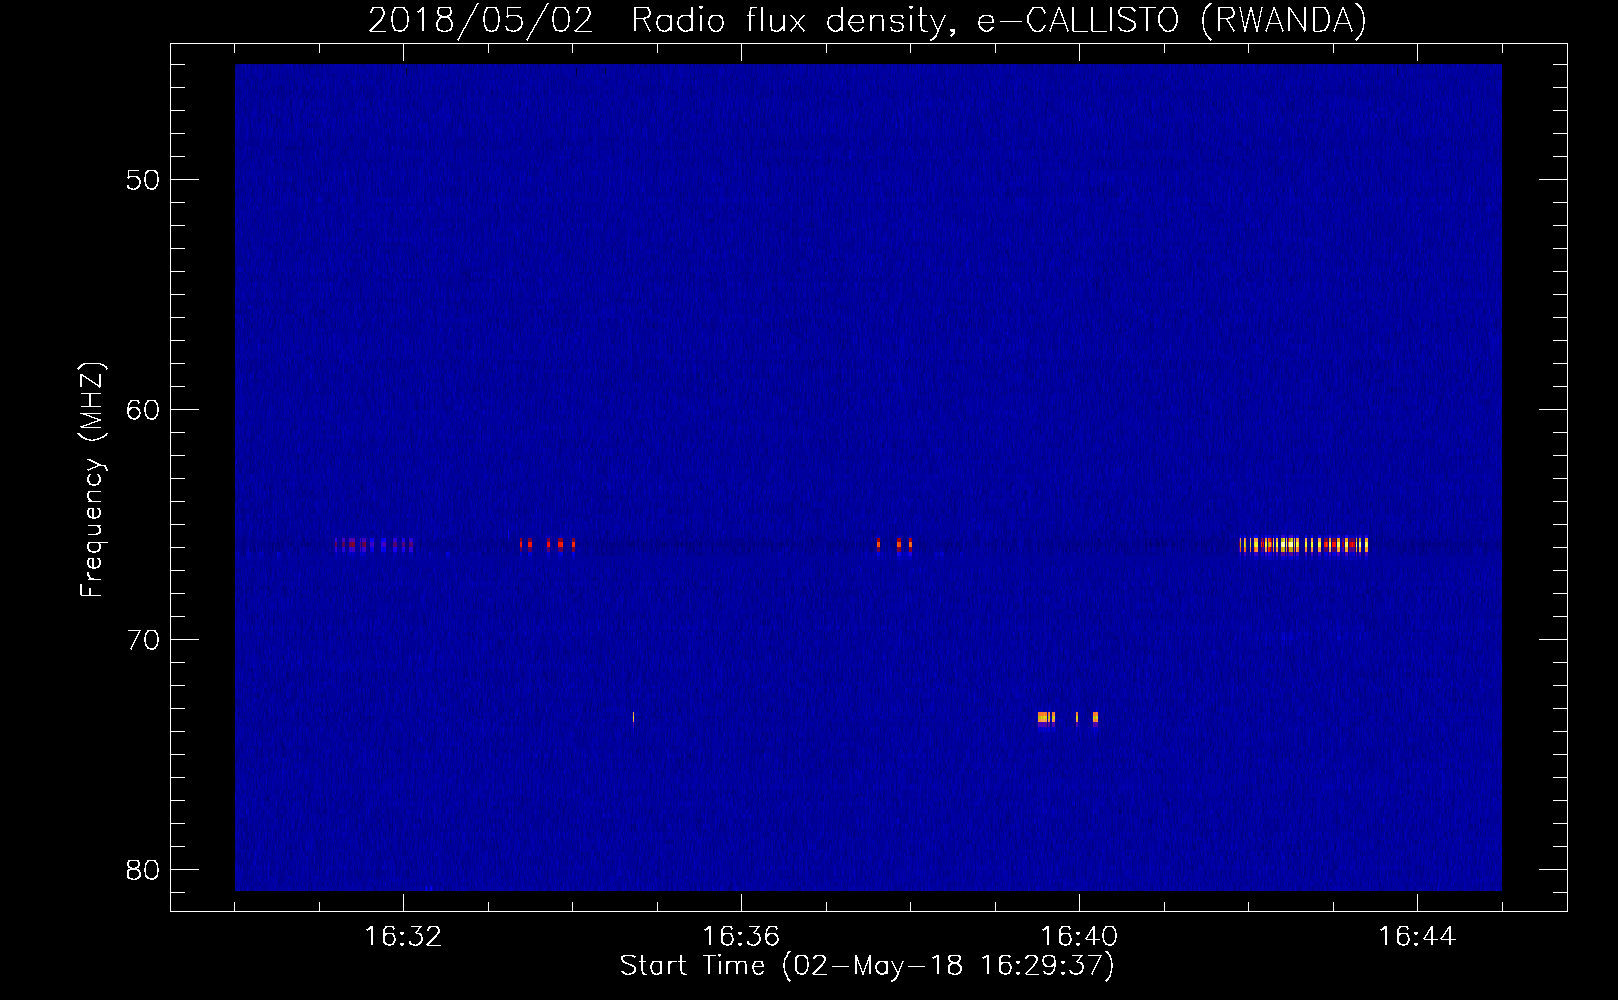Screen dimensions: 1618x1000
Task: Click the red burst at 66 MHz near 16:34
Action: 547,545
